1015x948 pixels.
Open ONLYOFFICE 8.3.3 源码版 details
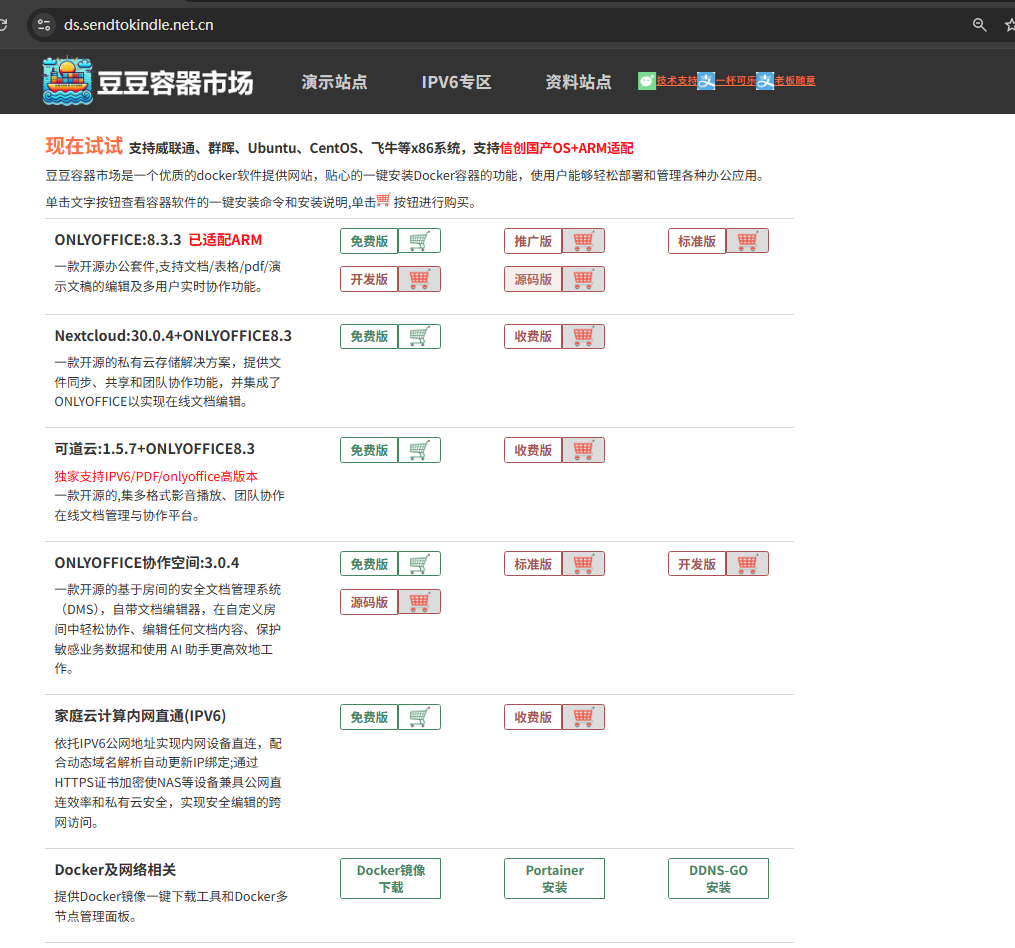[533, 279]
